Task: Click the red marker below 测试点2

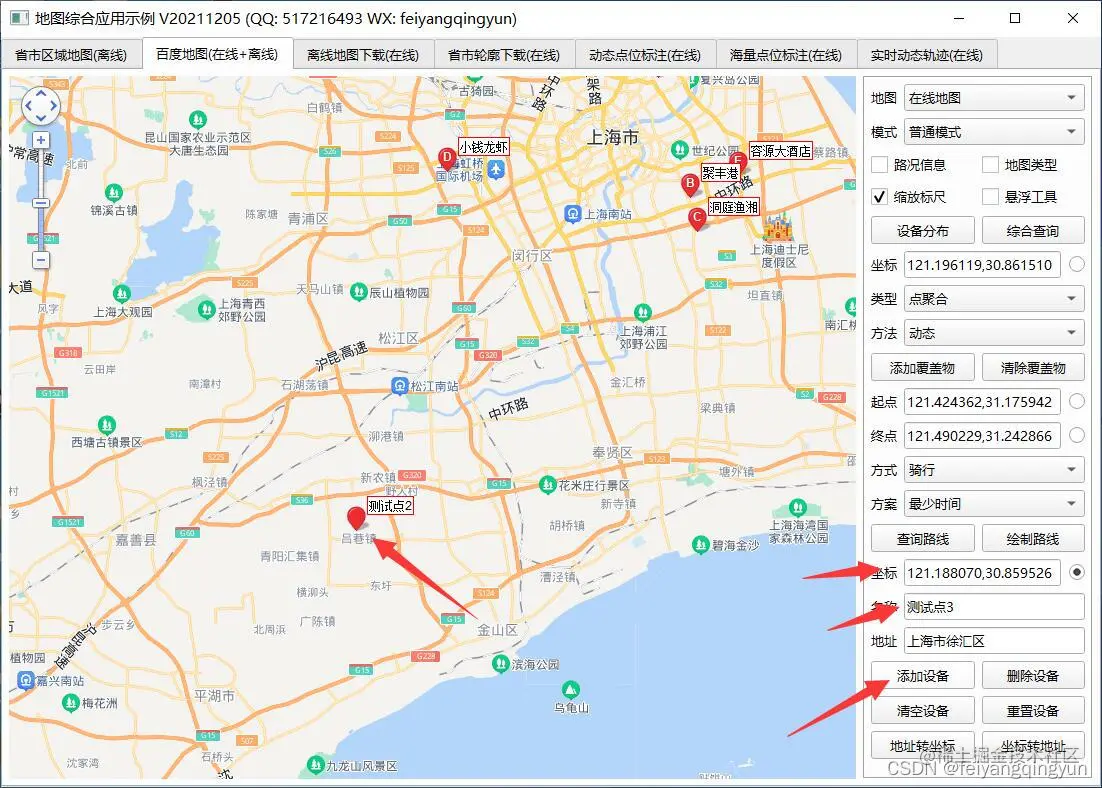Action: [356, 519]
